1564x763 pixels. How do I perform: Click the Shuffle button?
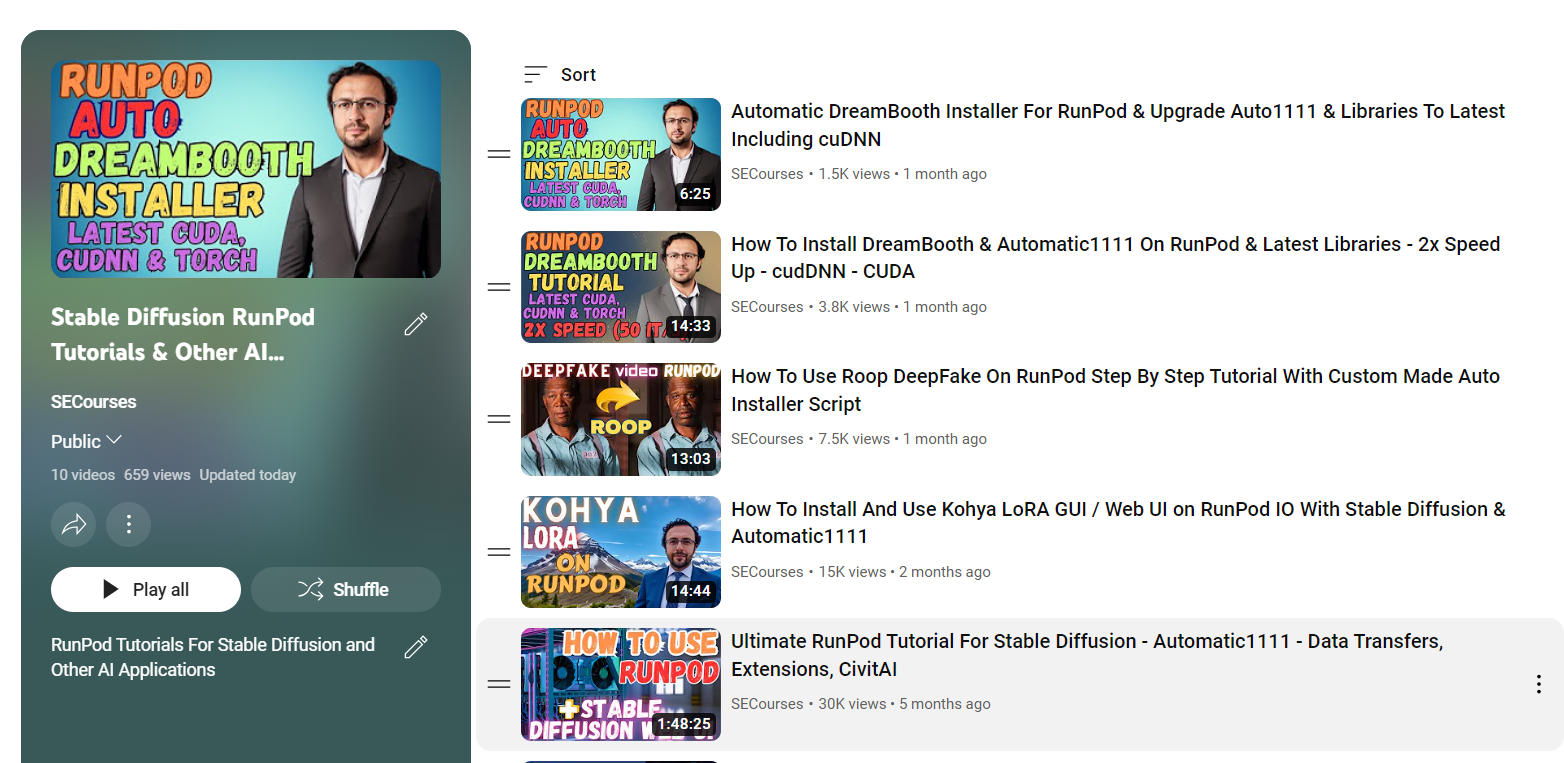345,589
